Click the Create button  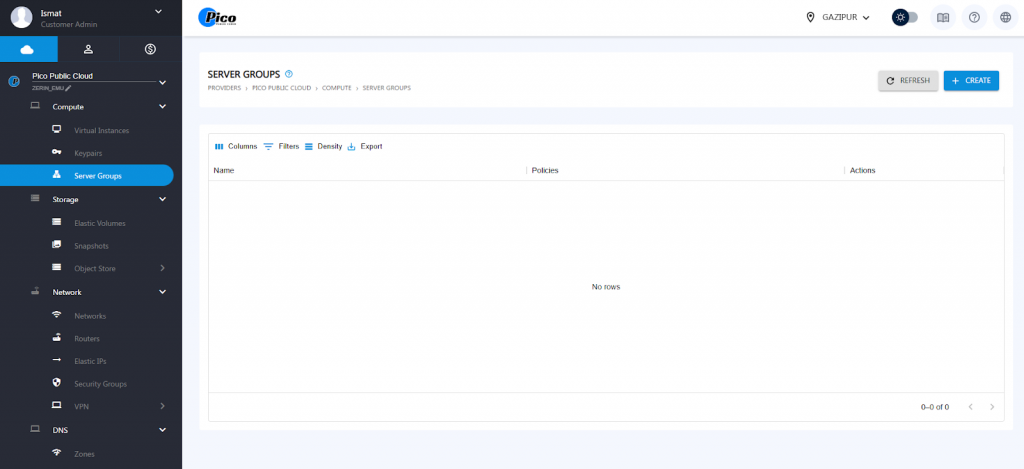(x=971, y=80)
